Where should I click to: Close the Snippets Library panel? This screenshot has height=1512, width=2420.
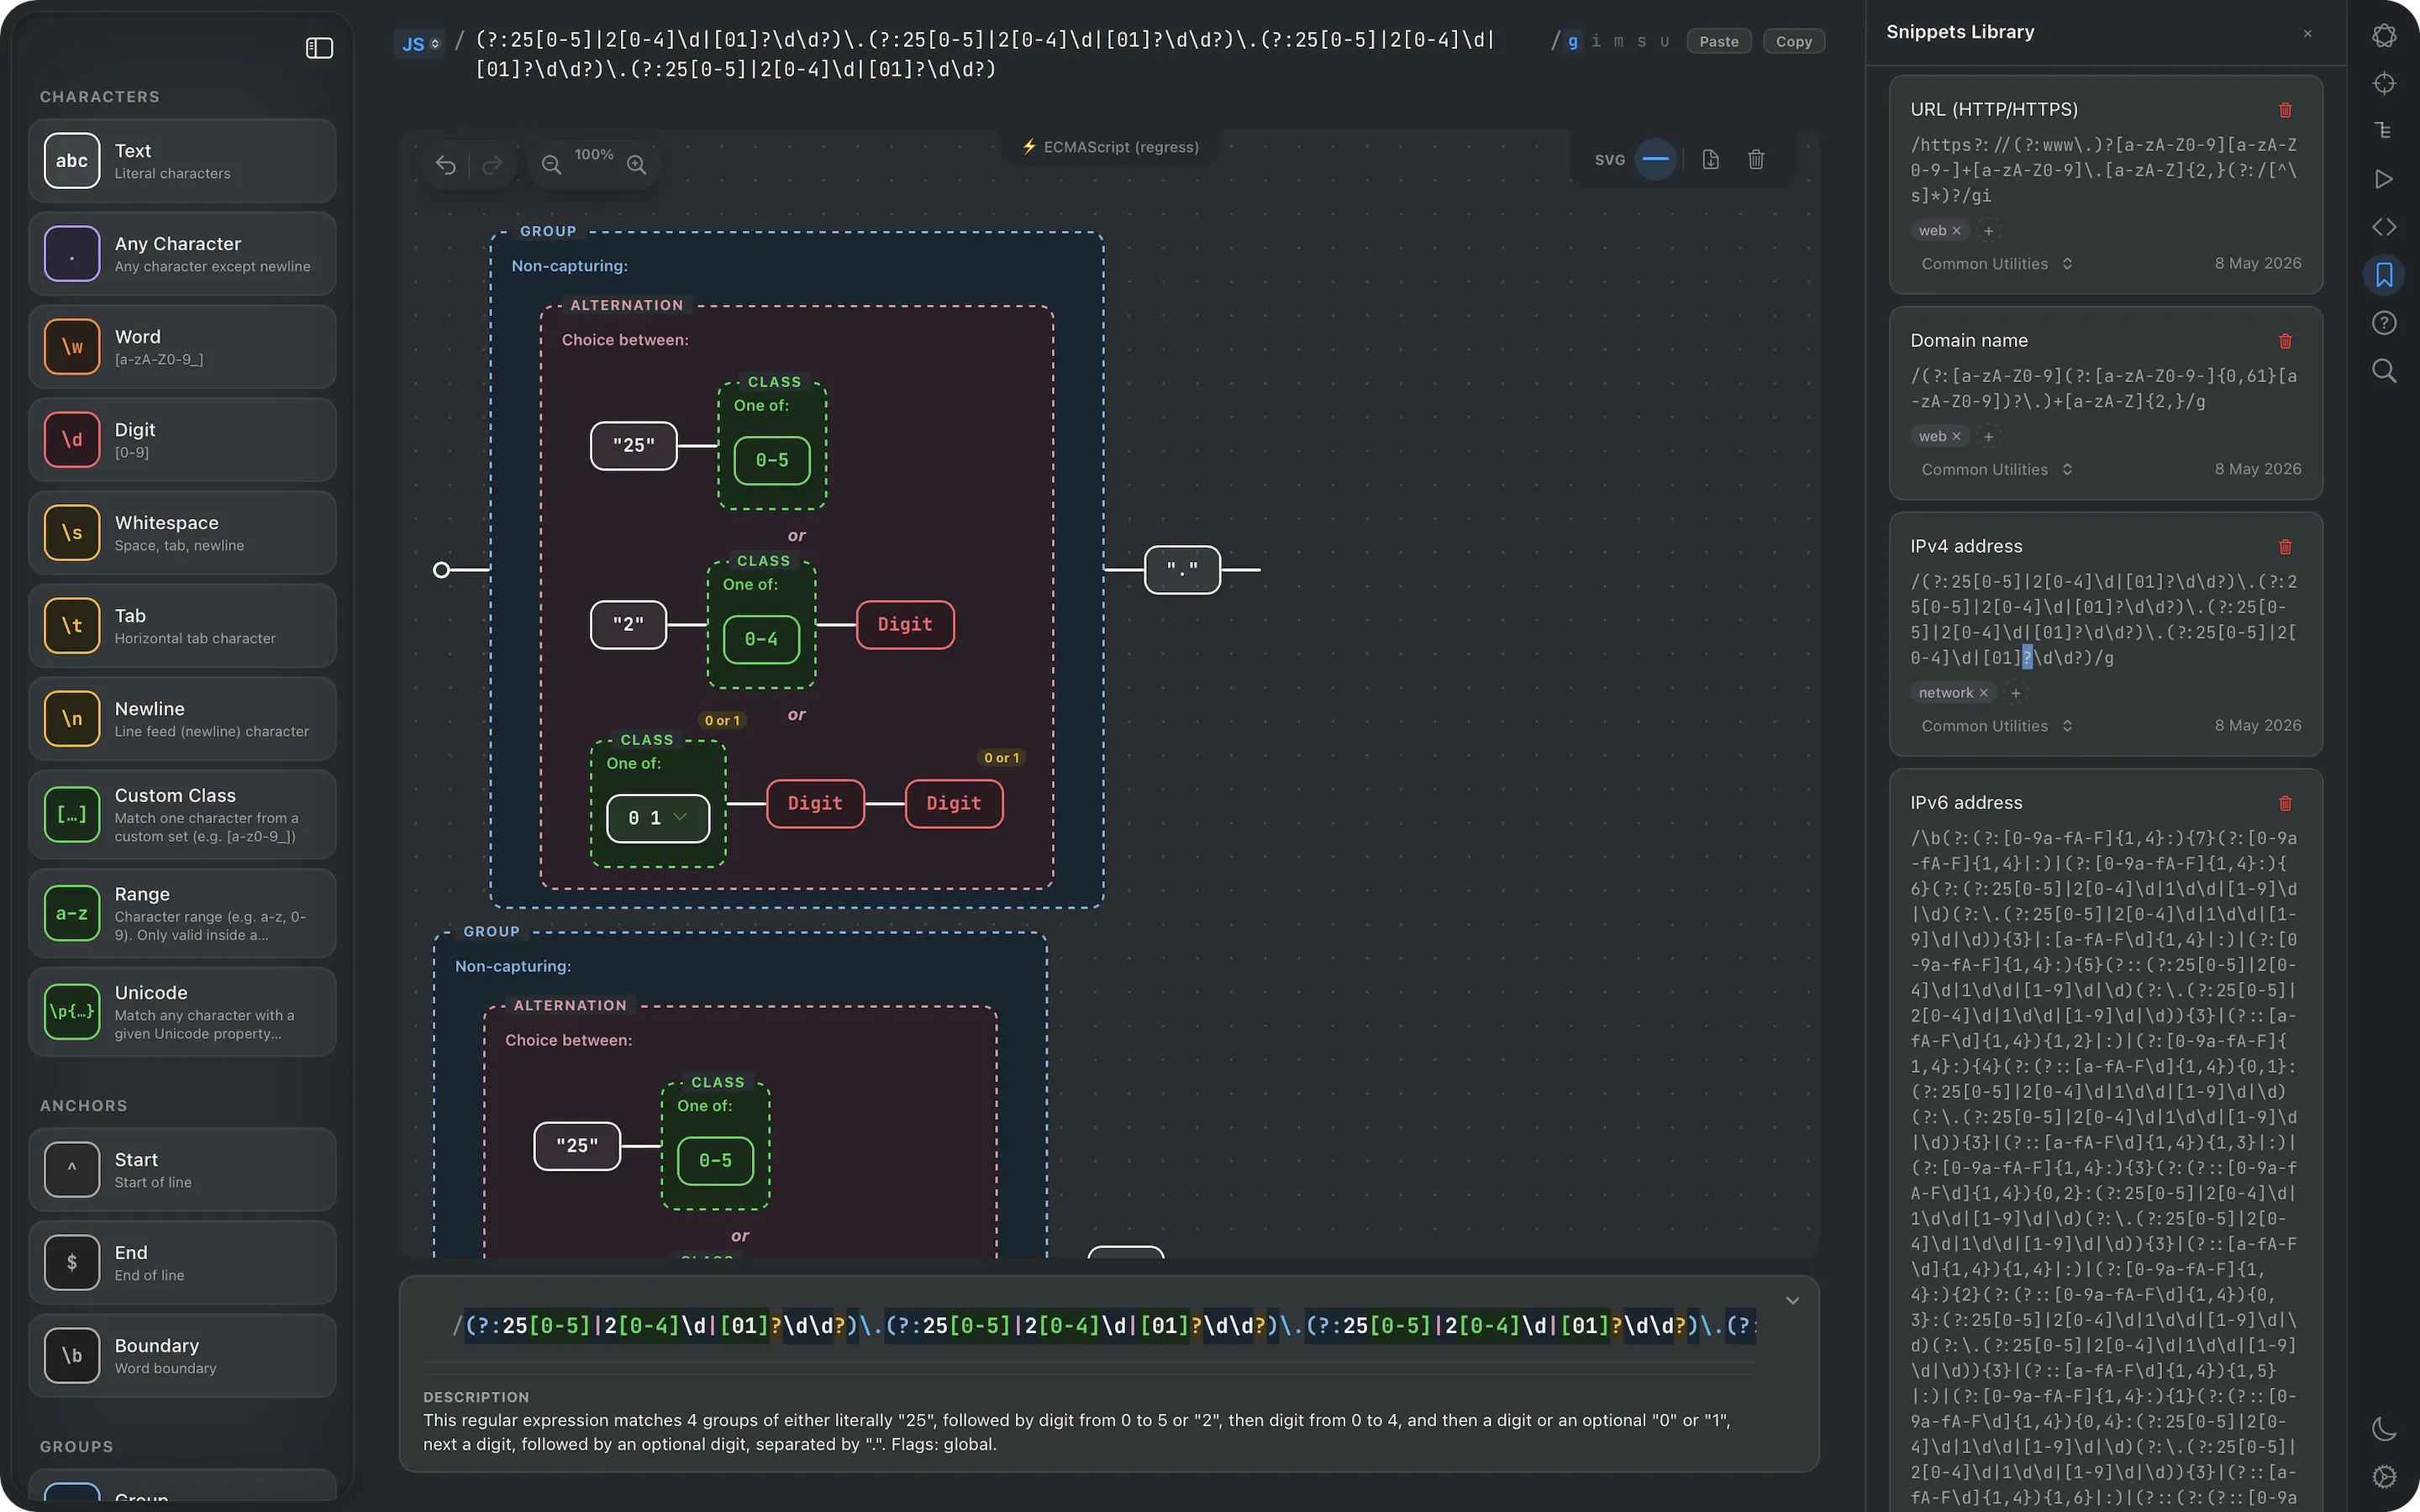pyautogui.click(x=2308, y=33)
